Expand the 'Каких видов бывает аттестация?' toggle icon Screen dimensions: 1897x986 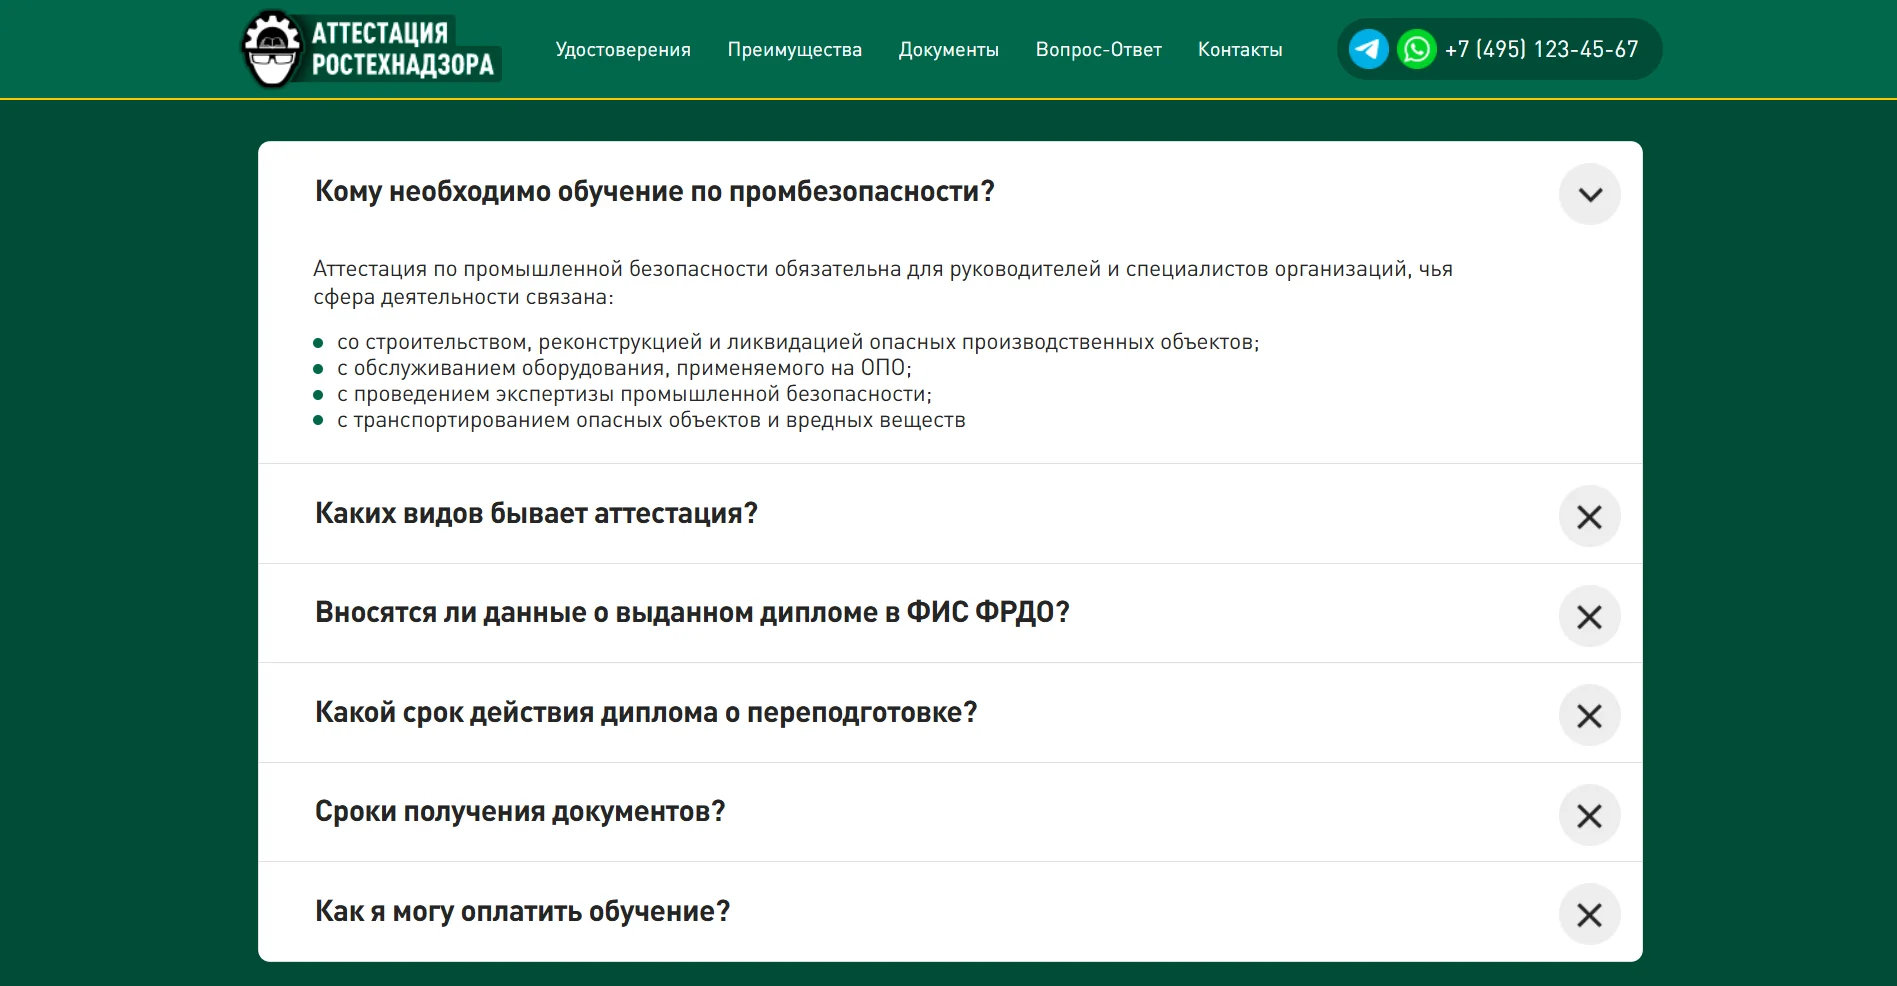(1589, 516)
